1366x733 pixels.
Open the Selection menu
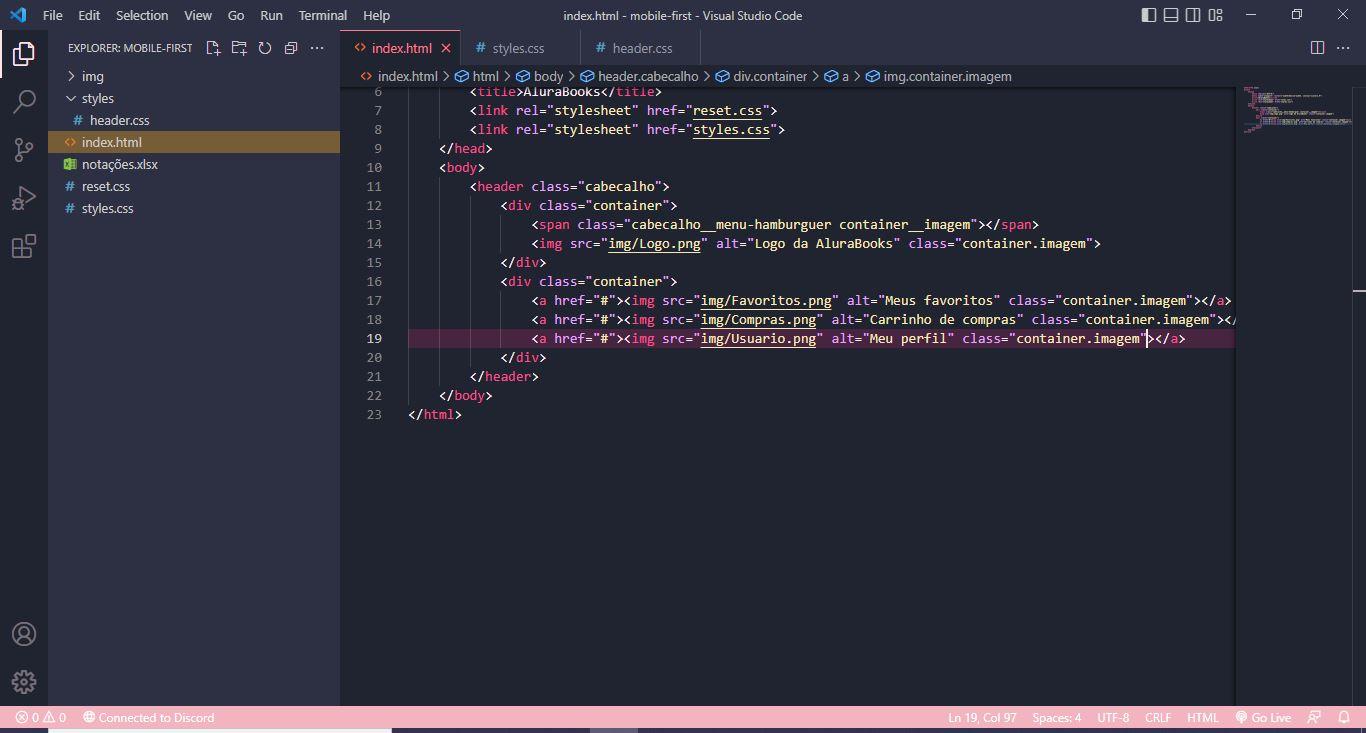(142, 15)
